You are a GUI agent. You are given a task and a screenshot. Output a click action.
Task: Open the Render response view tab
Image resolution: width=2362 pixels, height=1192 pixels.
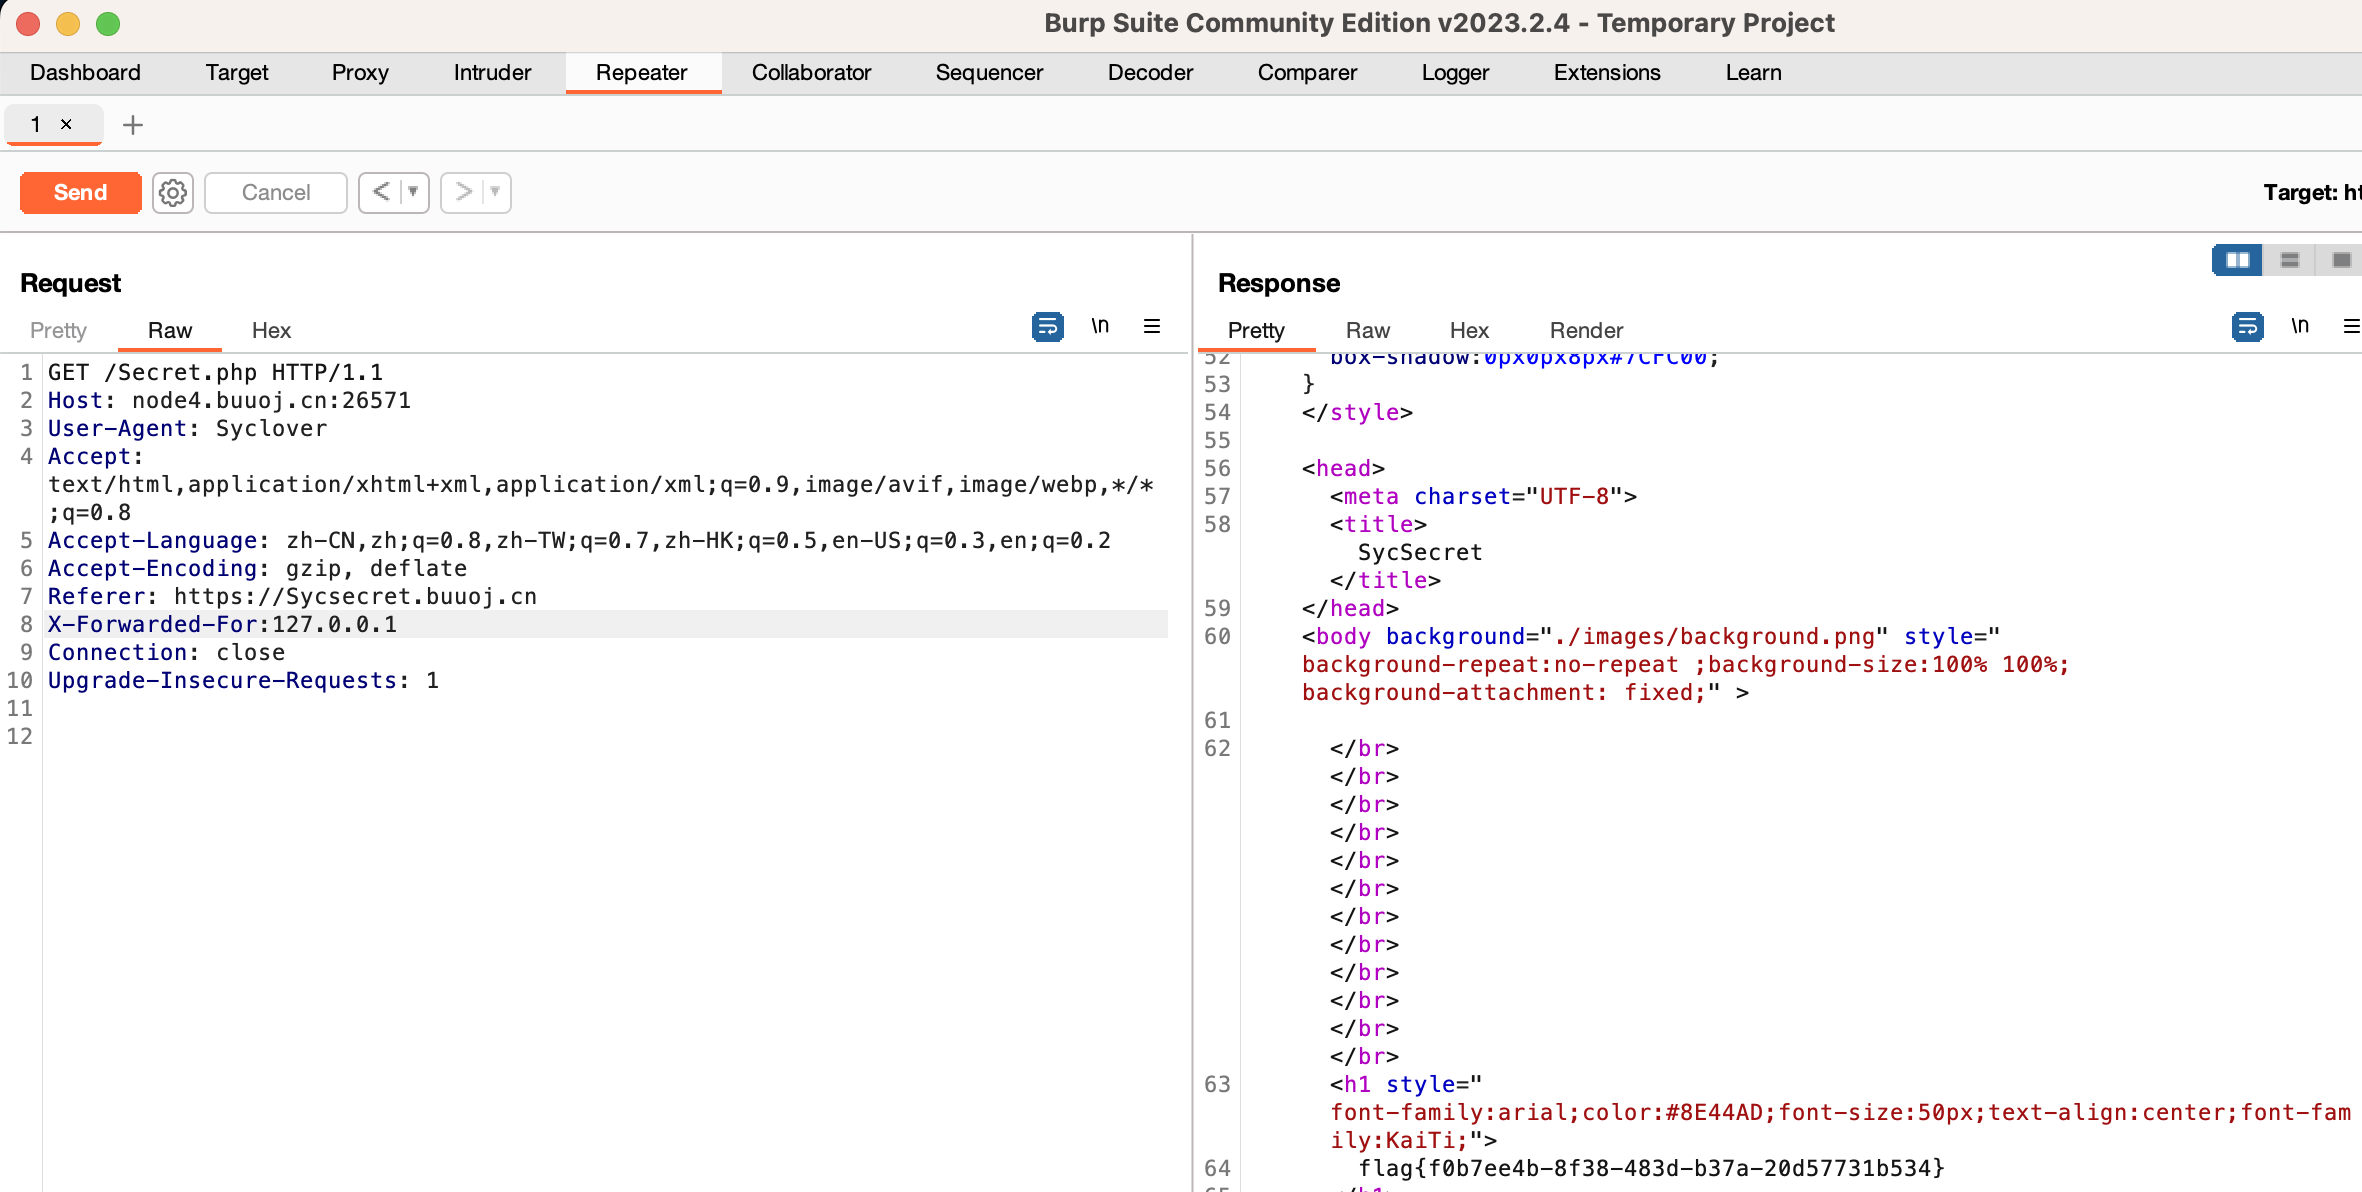(1586, 330)
